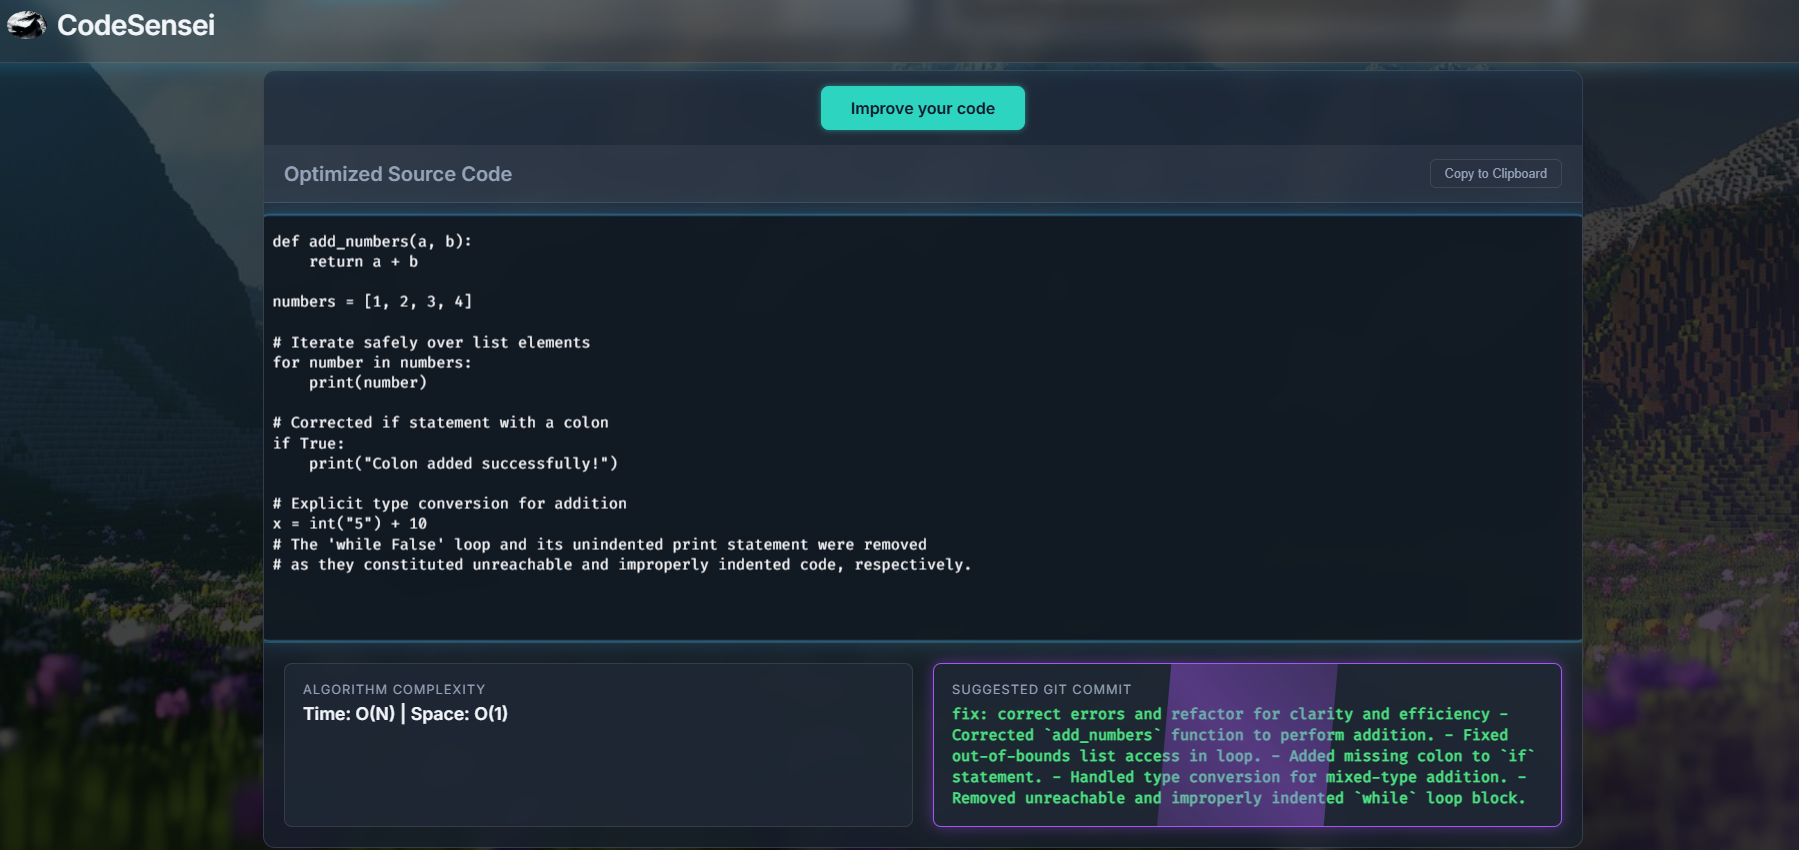Select the 'numbers = [1, 2, 3, 4]' line
Viewport: 1799px width, 850px height.
pyautogui.click(x=372, y=301)
